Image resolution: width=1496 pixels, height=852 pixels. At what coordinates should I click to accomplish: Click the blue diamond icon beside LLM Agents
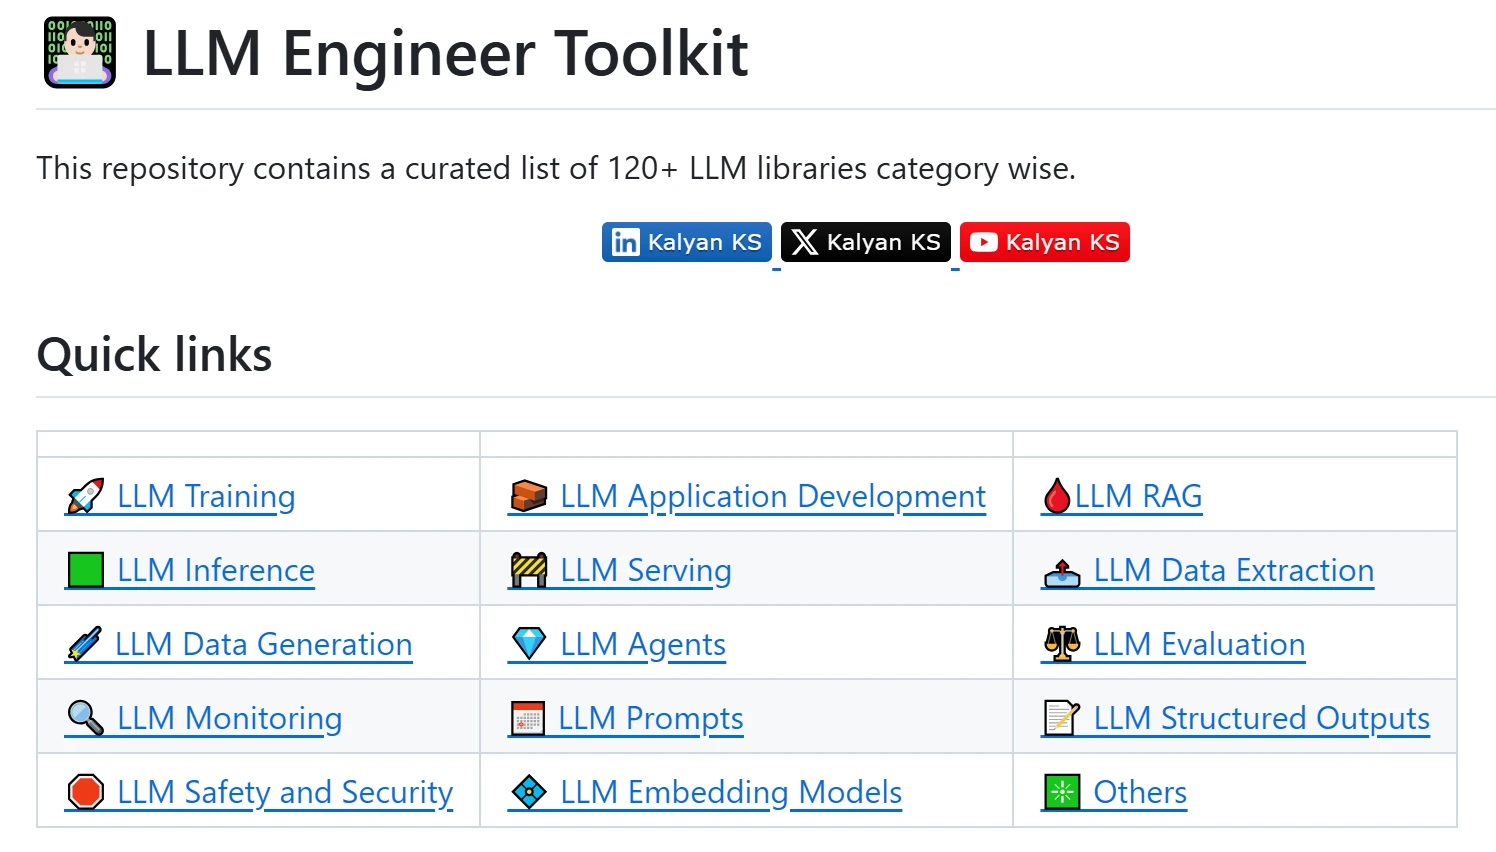530,643
